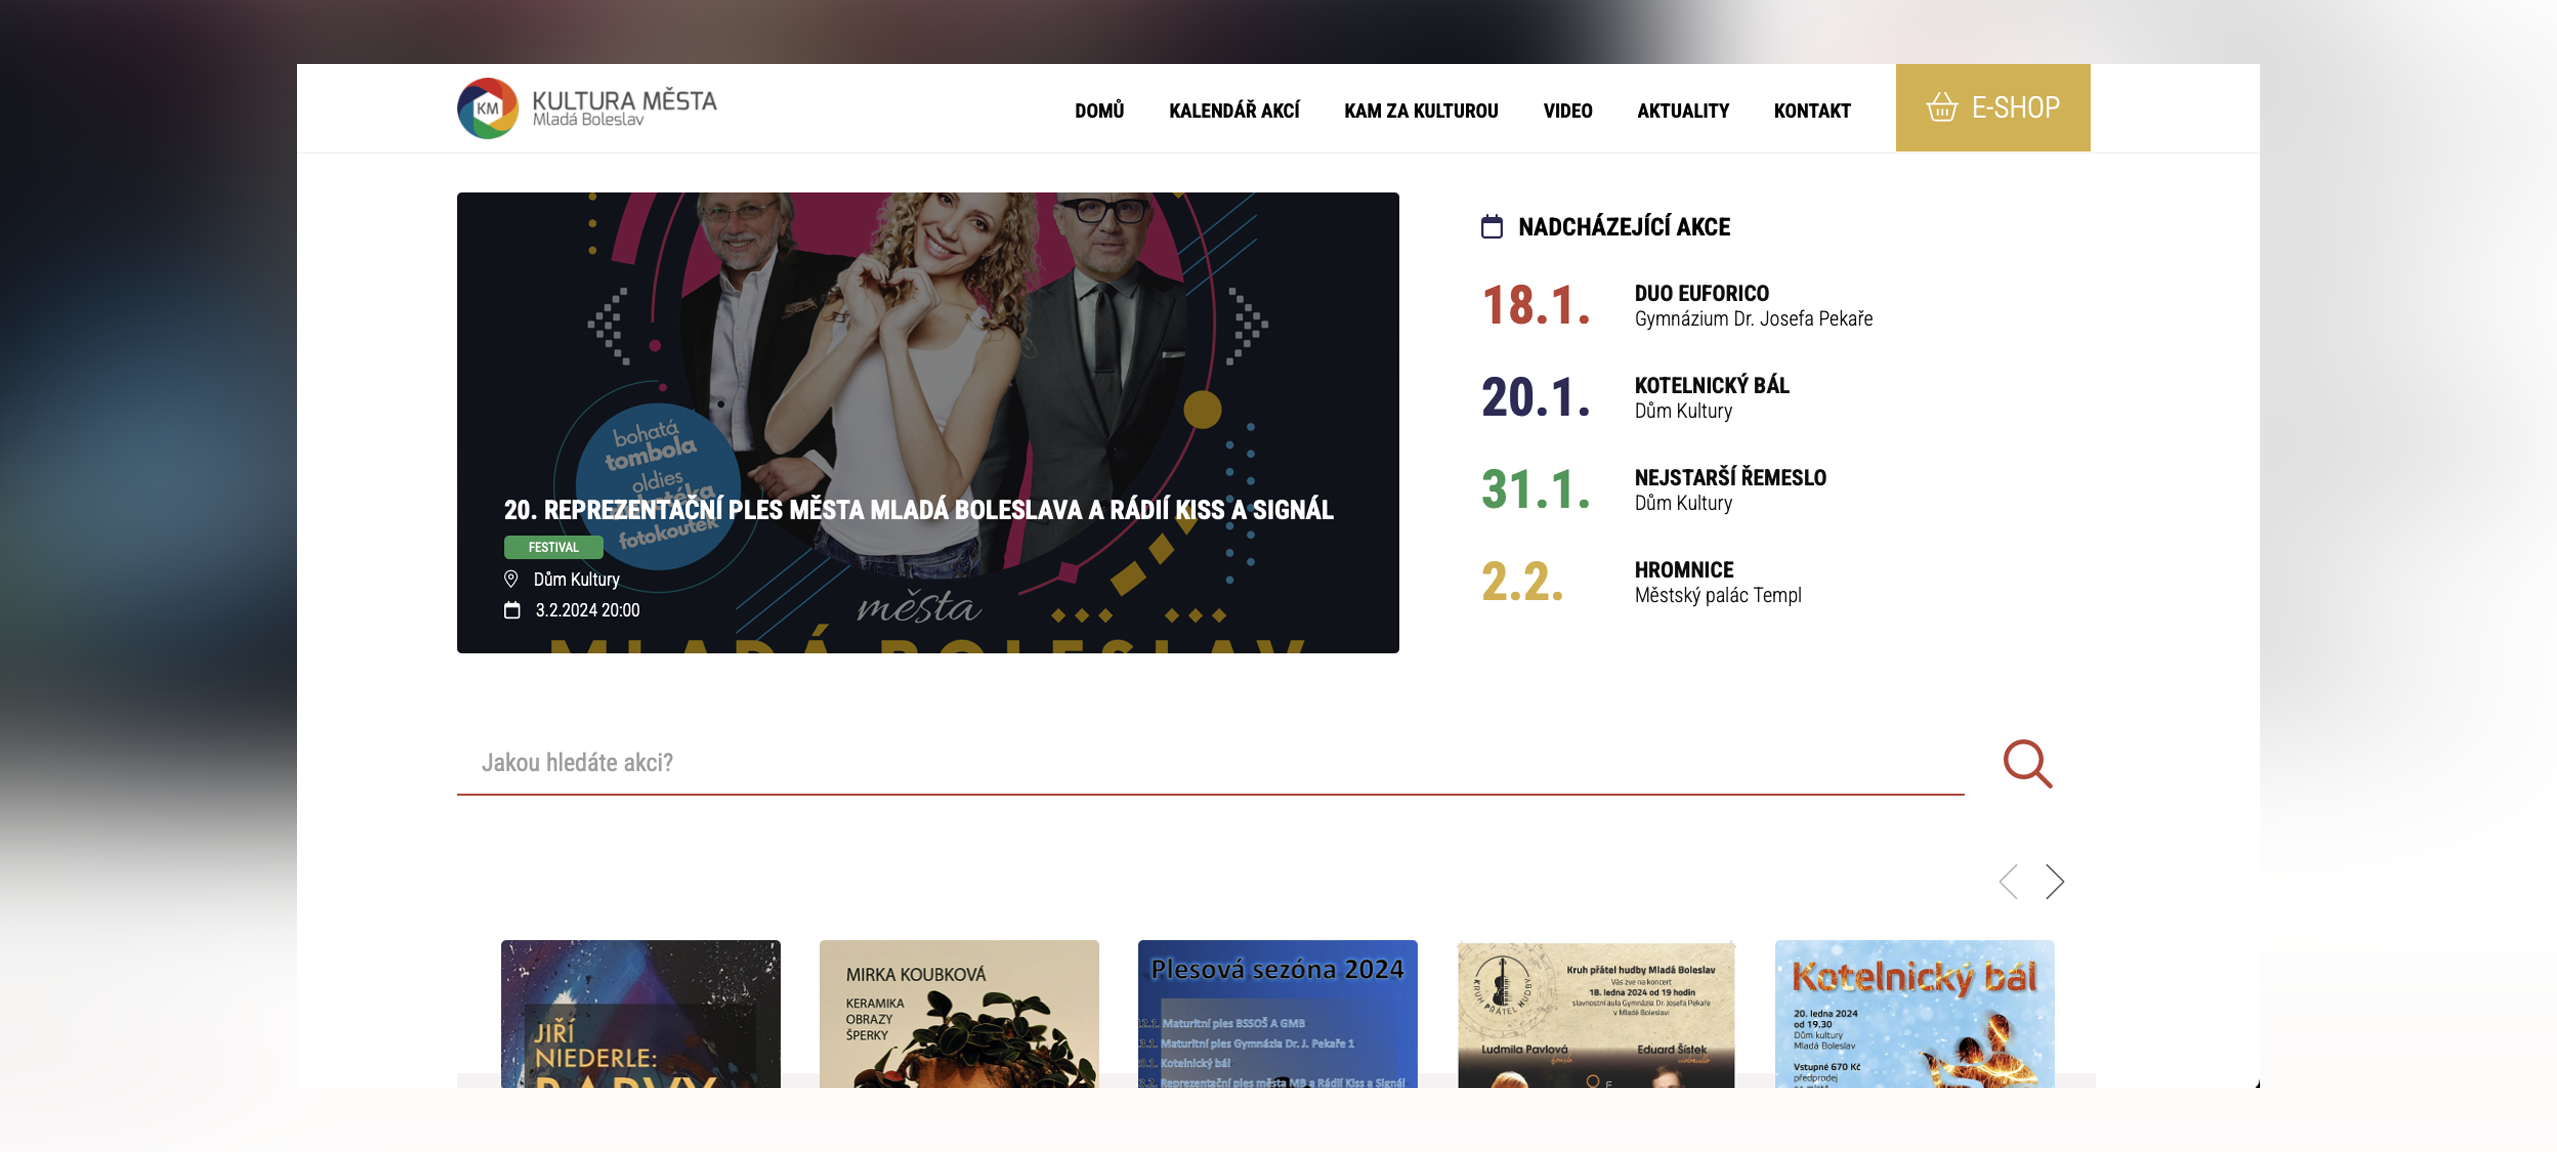The height and width of the screenshot is (1152, 2557).
Task: Open the Plesová sezóna 2024 thumbnail
Action: 1277,1013
